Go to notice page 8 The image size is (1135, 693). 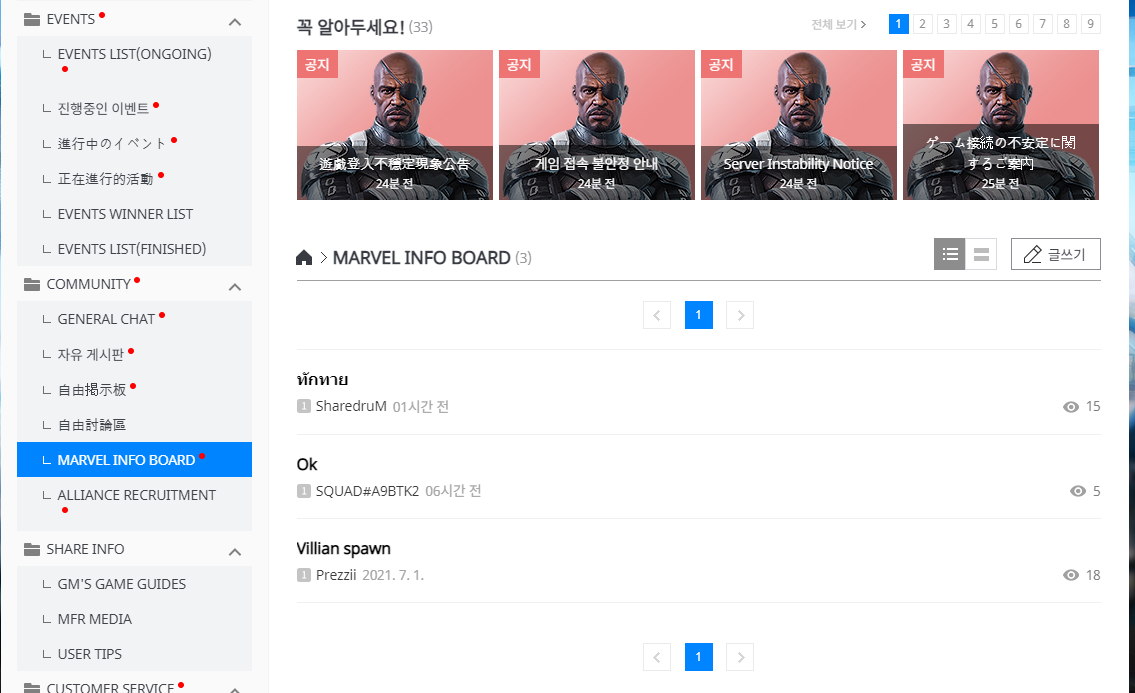(x=1066, y=24)
